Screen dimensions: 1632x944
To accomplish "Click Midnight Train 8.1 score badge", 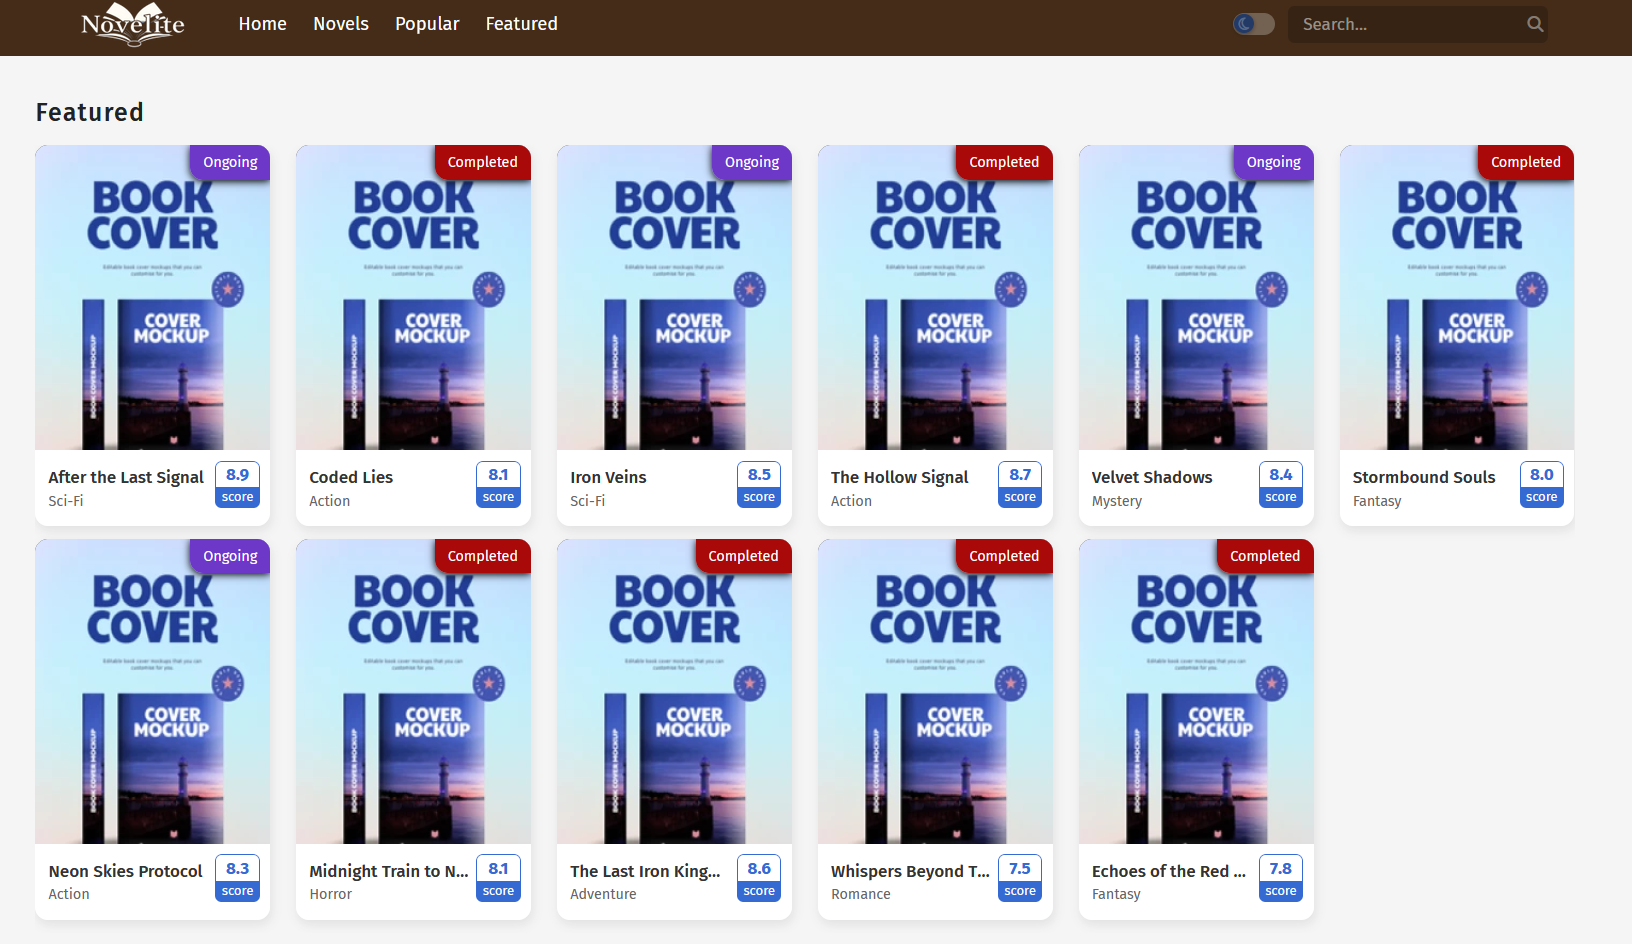I will coord(498,879).
